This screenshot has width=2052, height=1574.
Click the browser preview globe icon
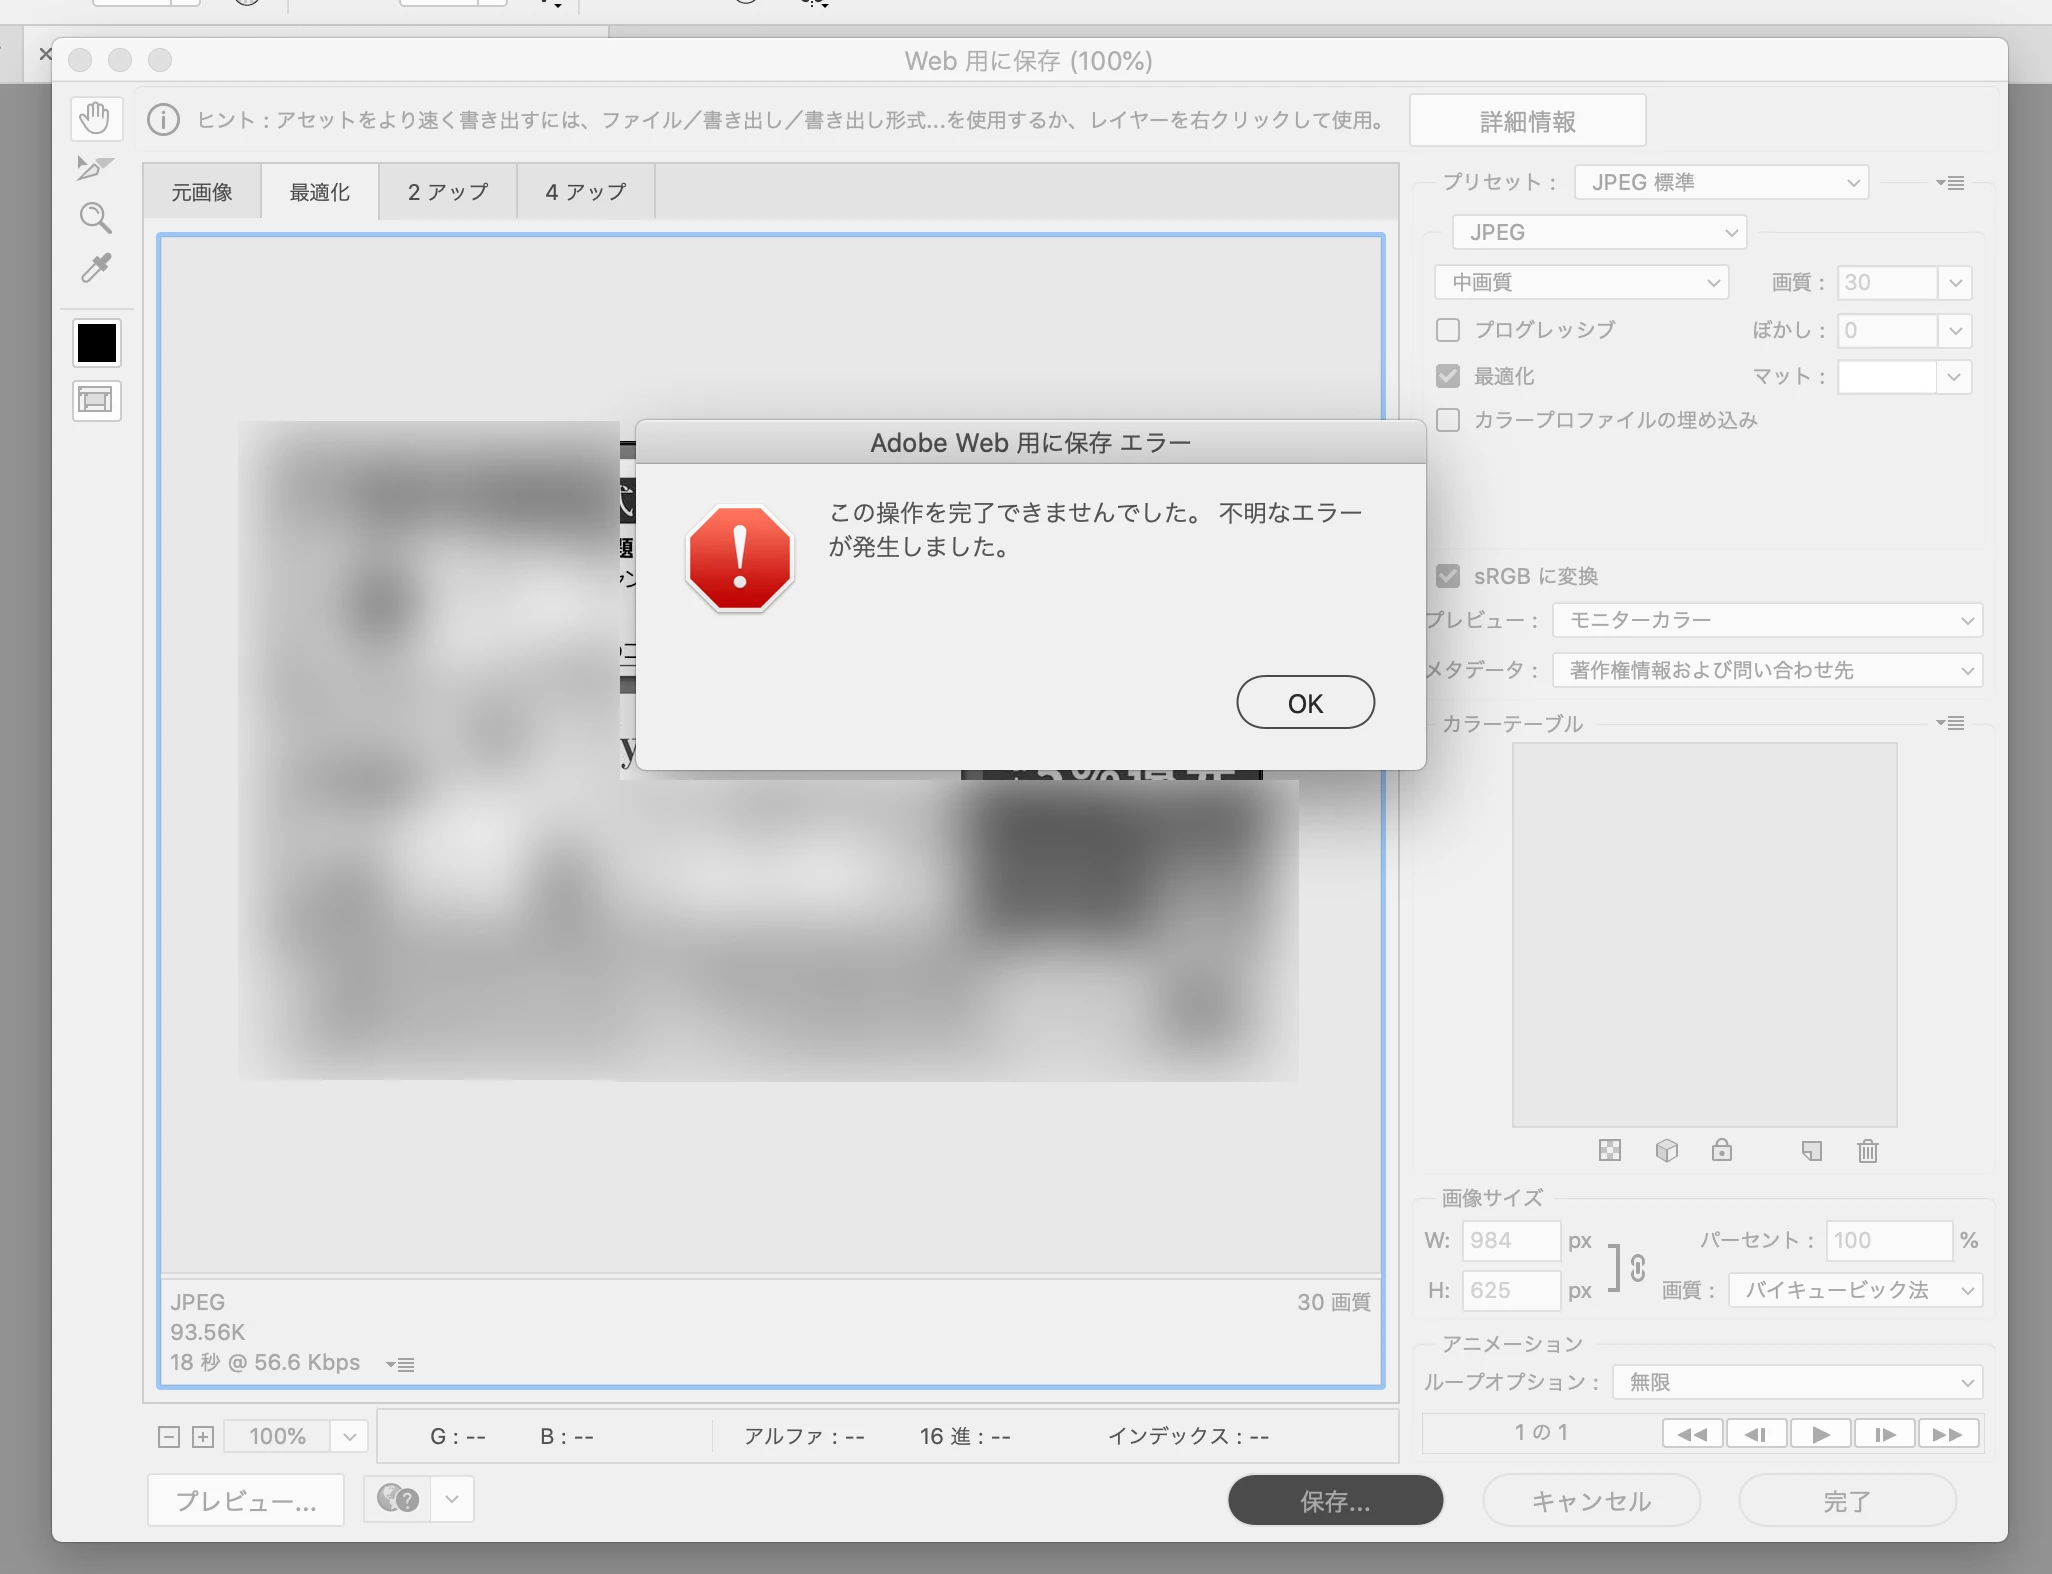(398, 1499)
